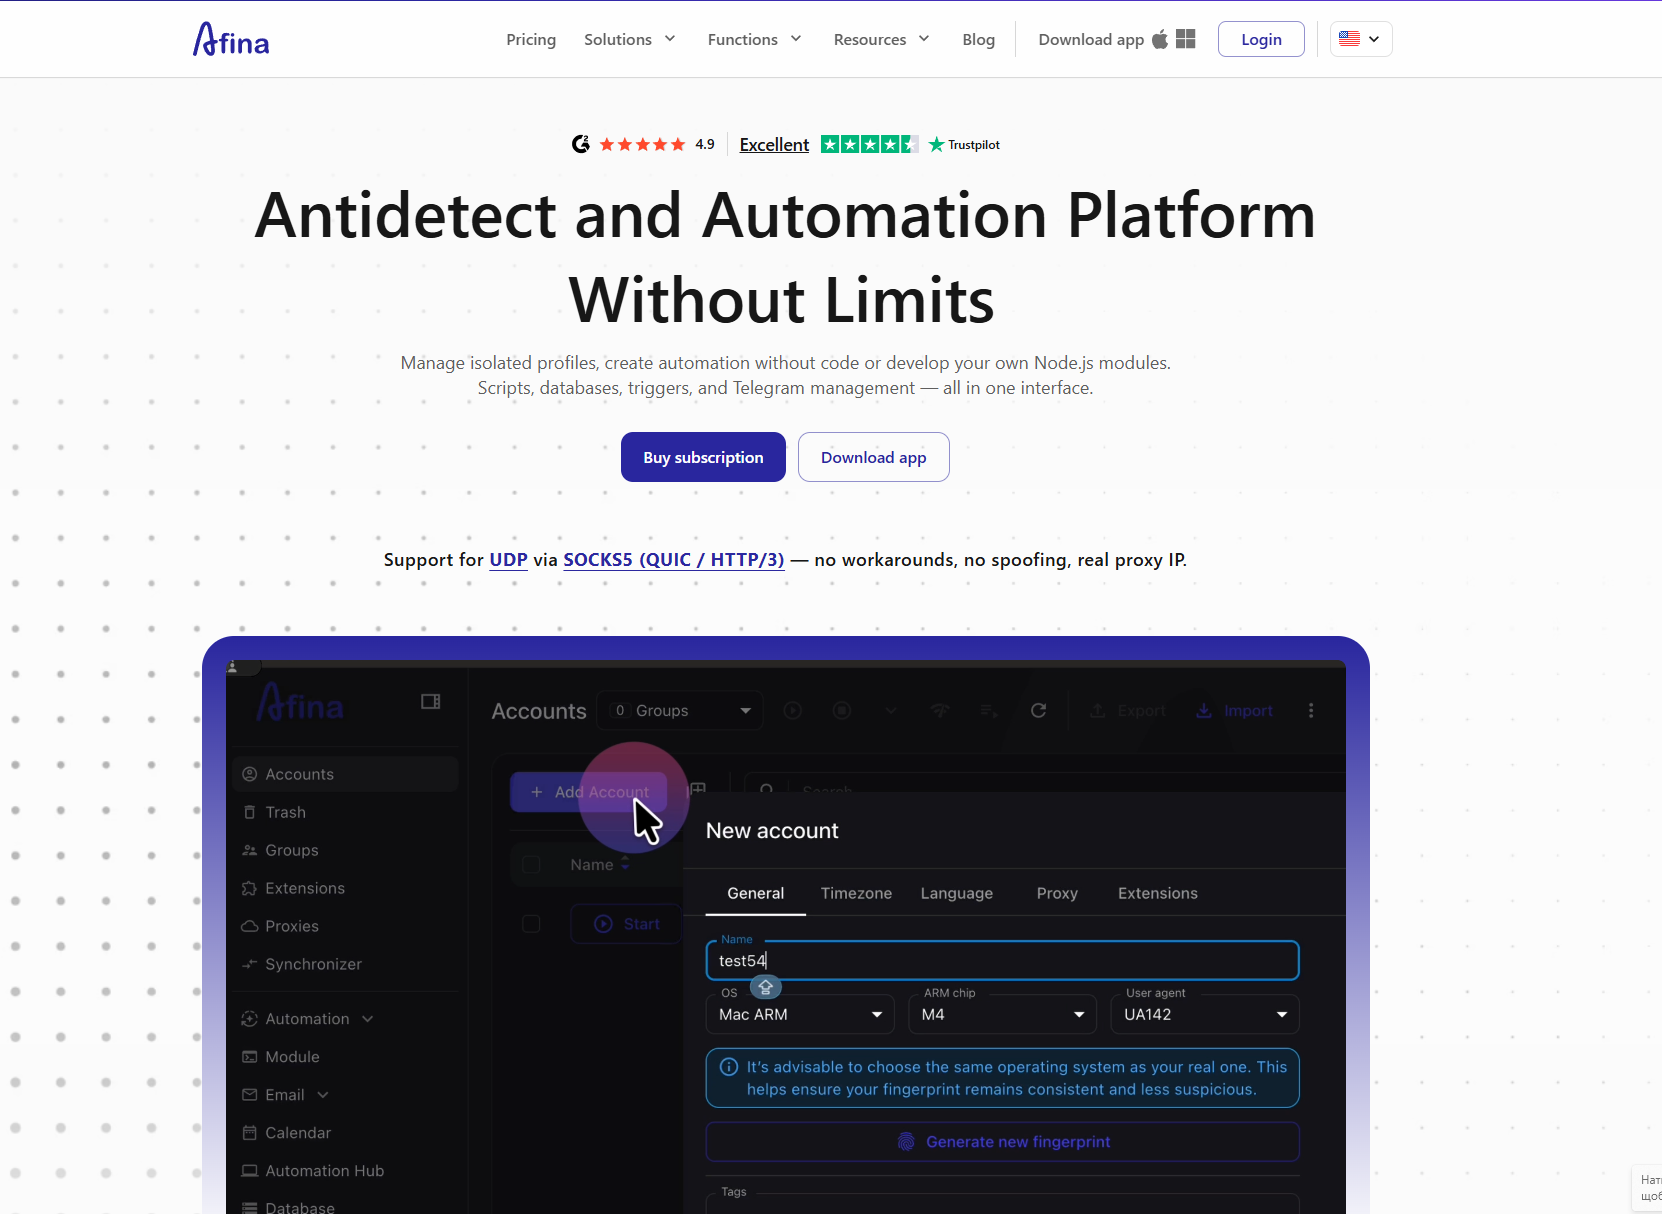Viewport: 1662px width, 1214px height.
Task: Click the US flag language icon
Action: (x=1349, y=39)
